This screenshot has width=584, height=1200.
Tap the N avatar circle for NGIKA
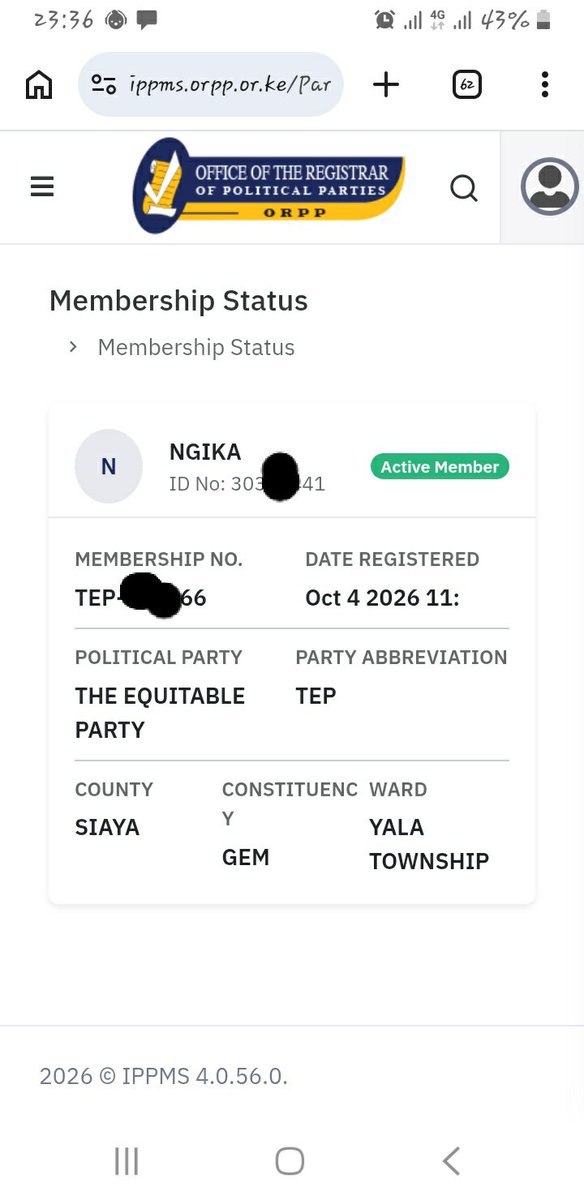click(x=108, y=466)
